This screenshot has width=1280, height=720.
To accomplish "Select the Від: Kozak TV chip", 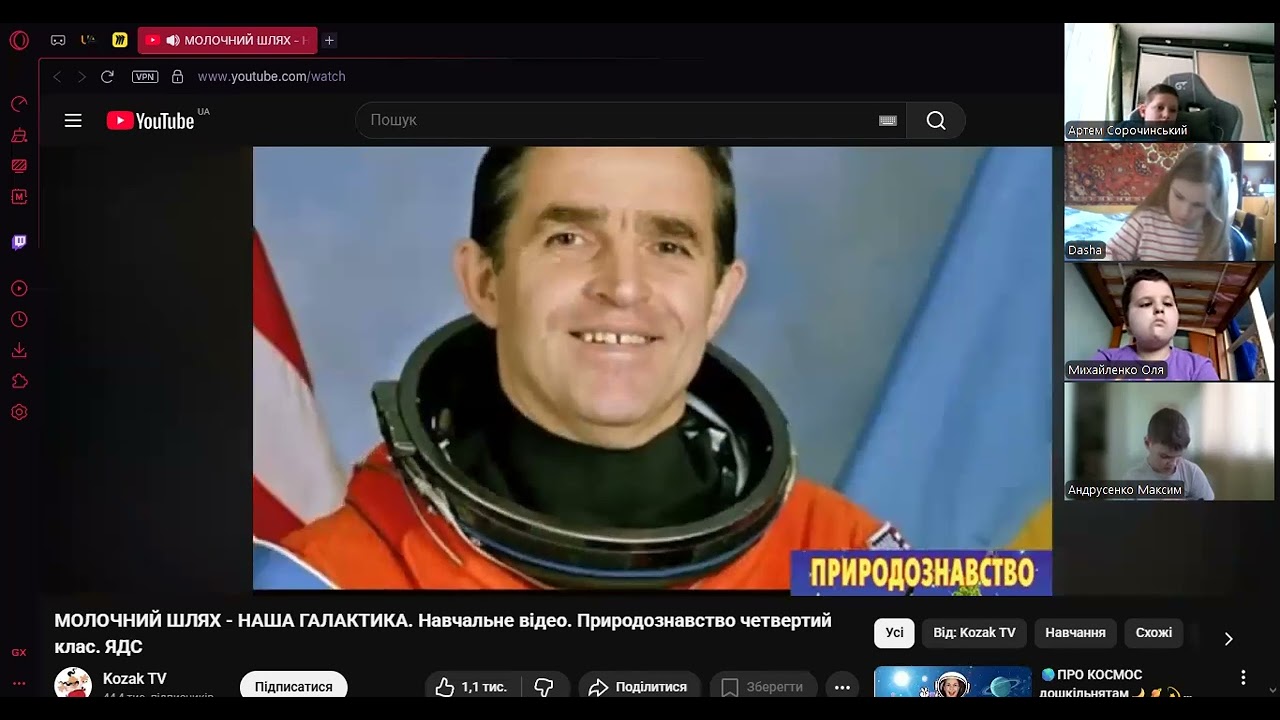I will tap(974, 633).
